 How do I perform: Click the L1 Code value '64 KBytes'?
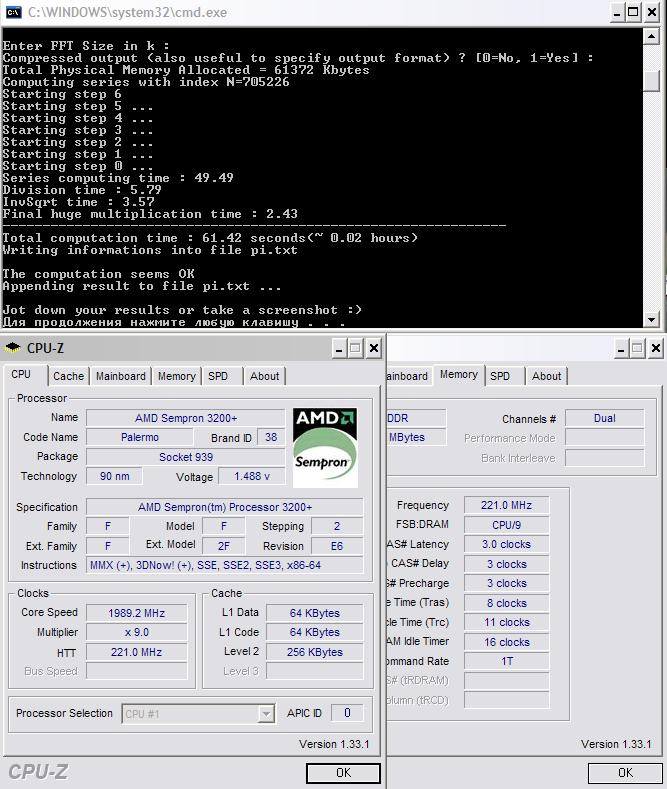(314, 632)
